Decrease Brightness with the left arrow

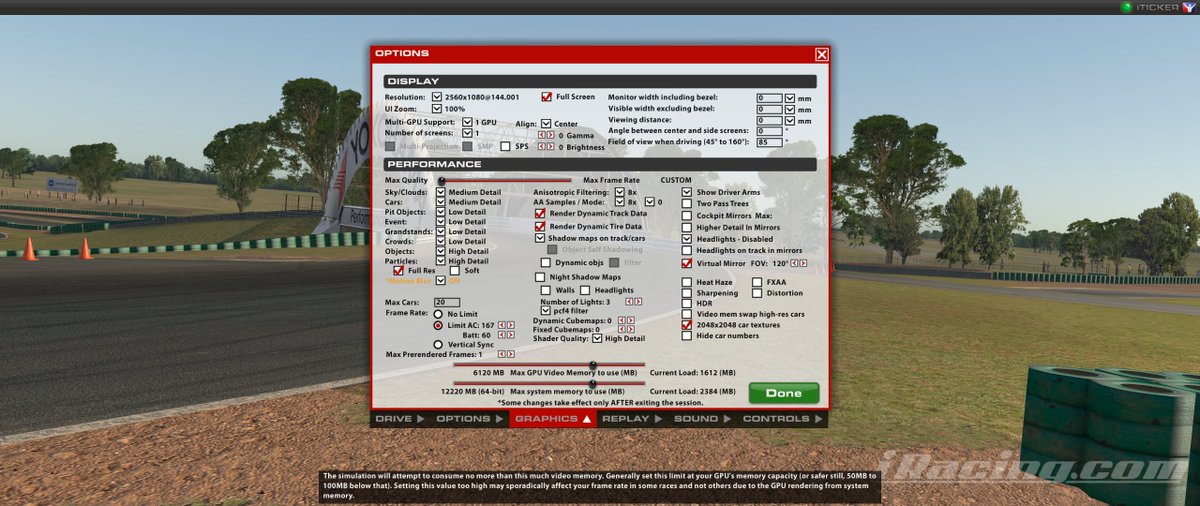point(542,147)
